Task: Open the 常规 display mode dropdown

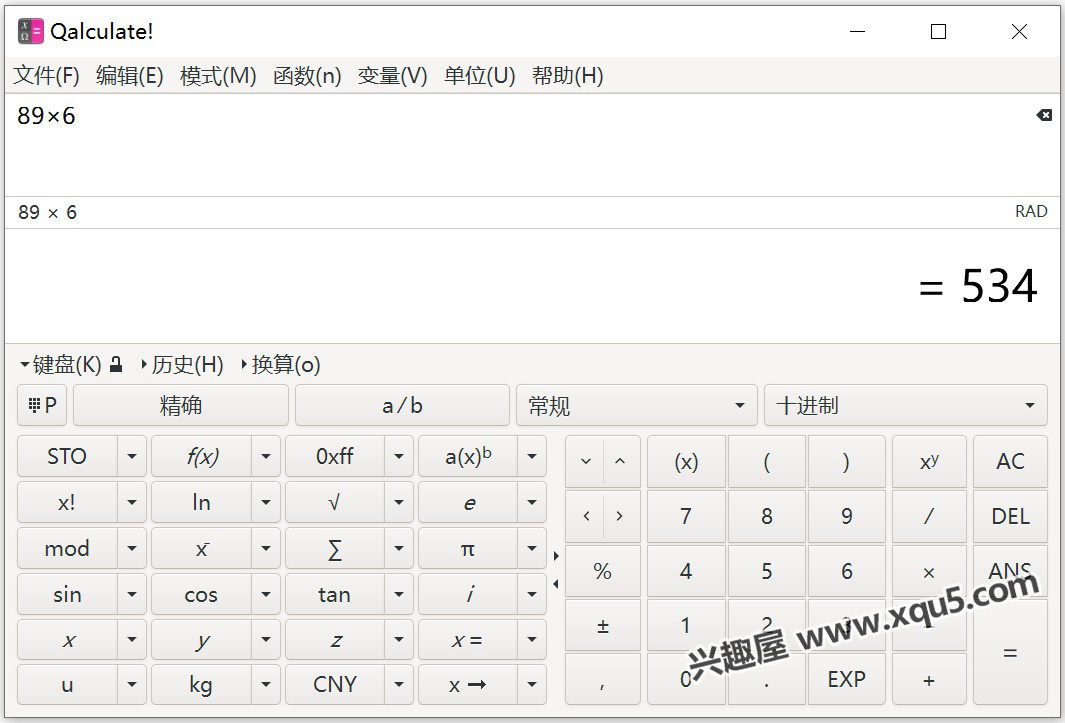Action: pos(636,406)
